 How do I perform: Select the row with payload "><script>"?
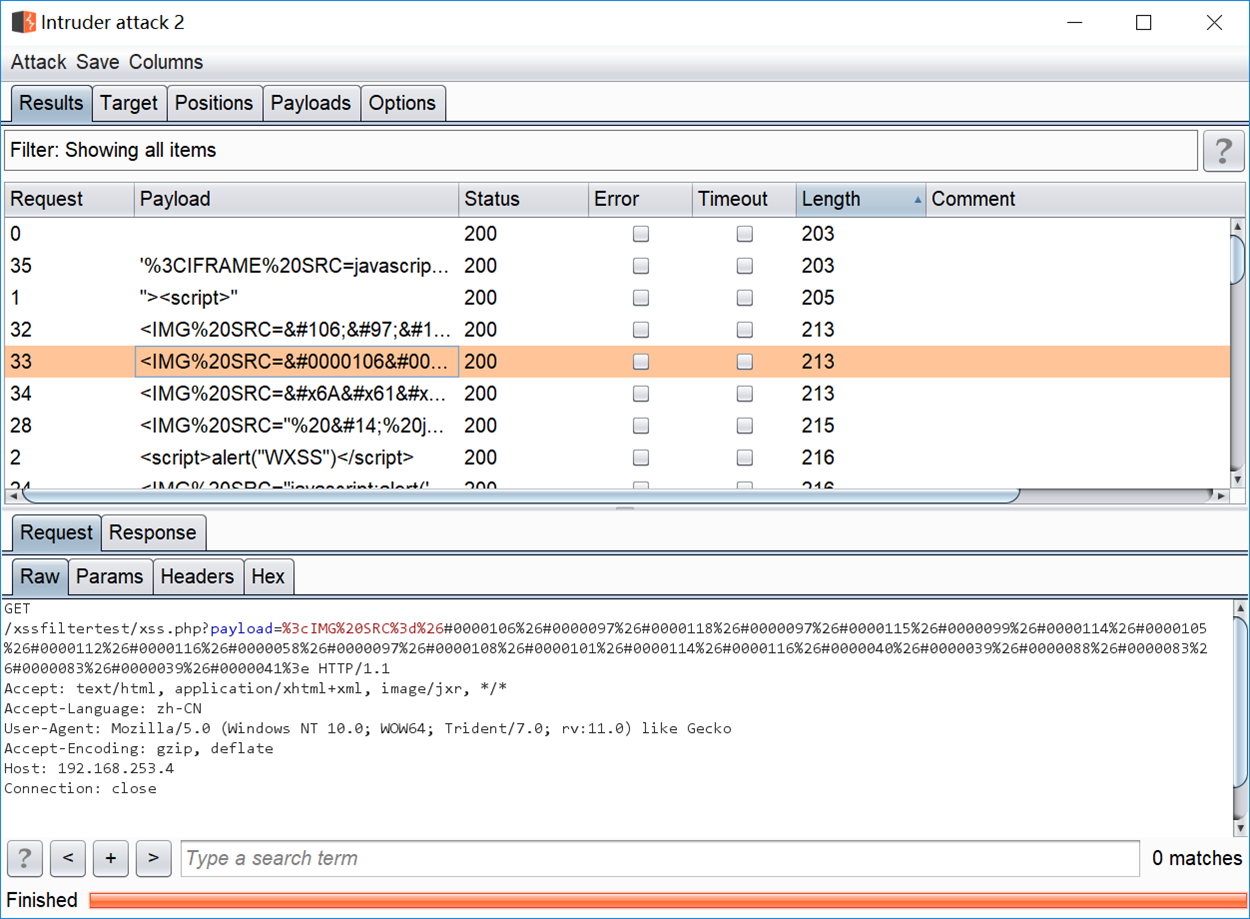point(617,298)
